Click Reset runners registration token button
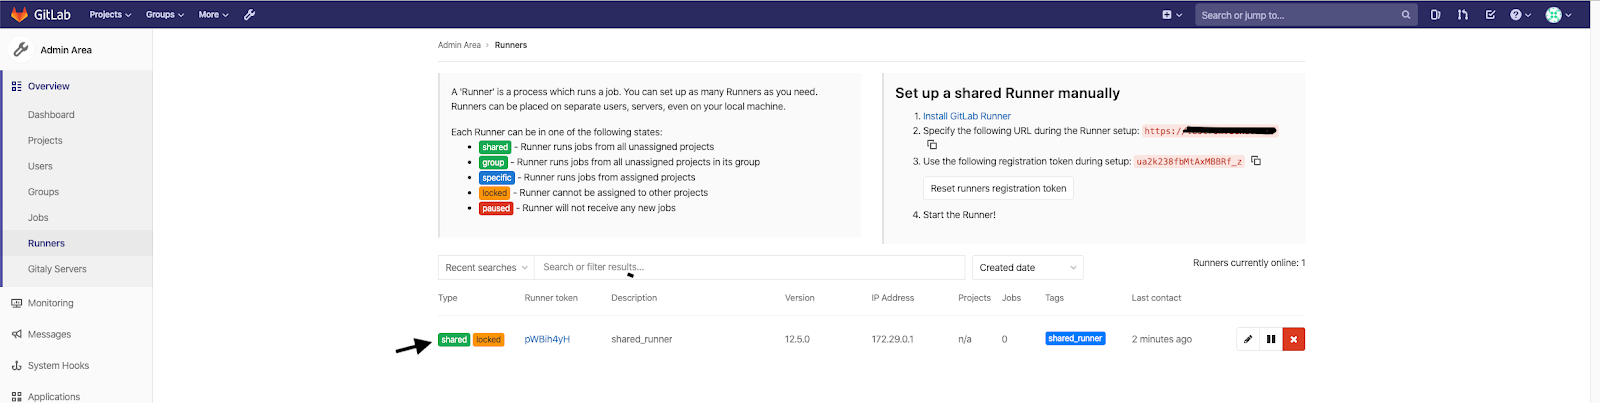Viewport: 1600px width, 403px height. pyautogui.click(x=998, y=188)
